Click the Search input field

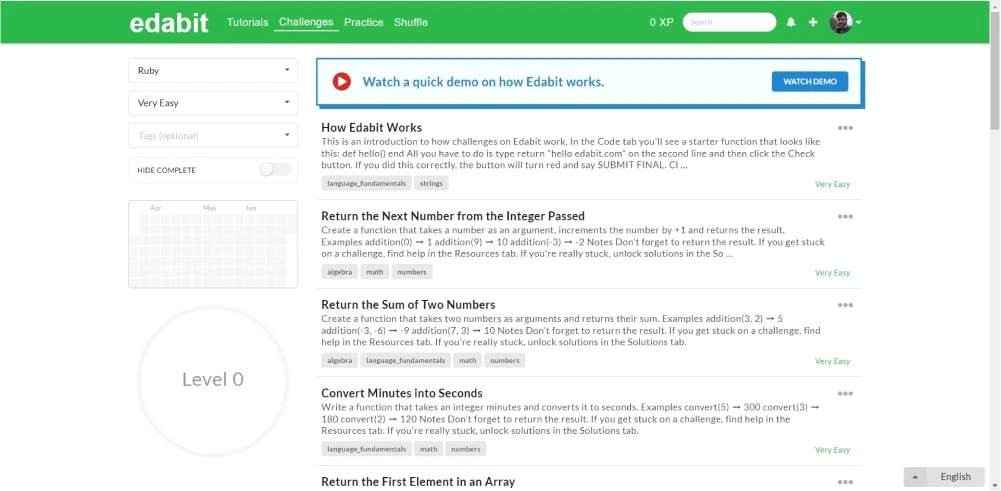pyautogui.click(x=729, y=22)
